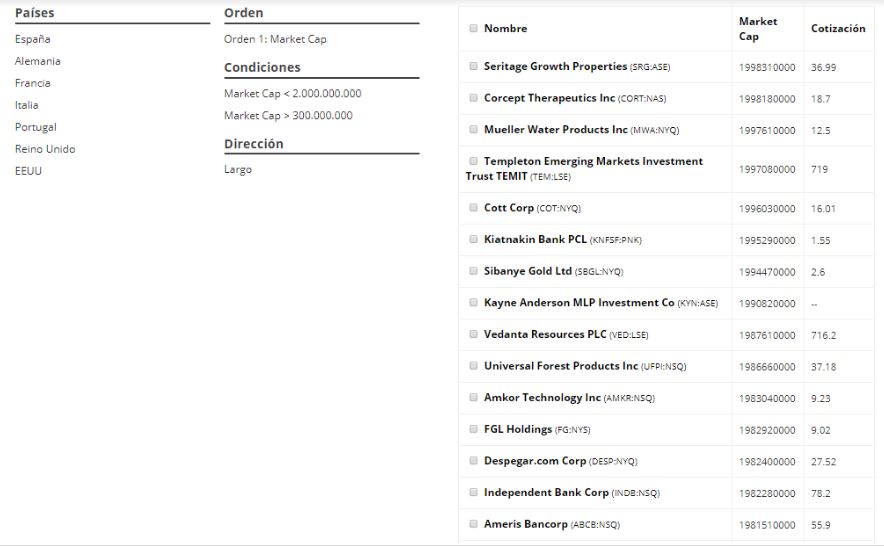
Task: Select the Mueller Water Products checkbox
Action: [474, 130]
